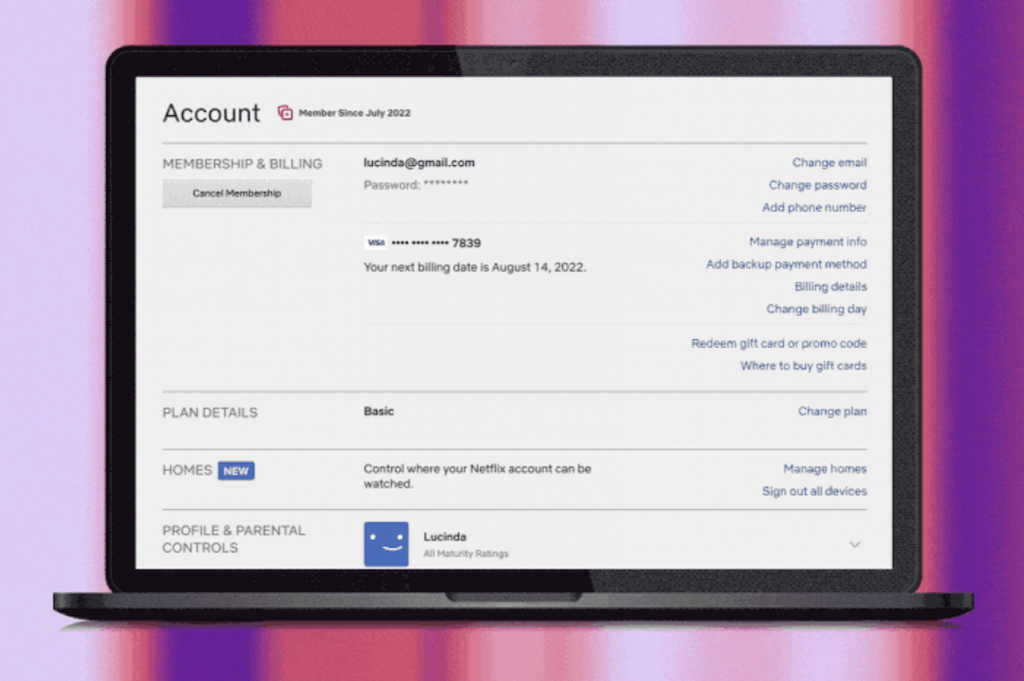Click the Visa card logo icon
This screenshot has width=1024, height=681.
(x=375, y=243)
